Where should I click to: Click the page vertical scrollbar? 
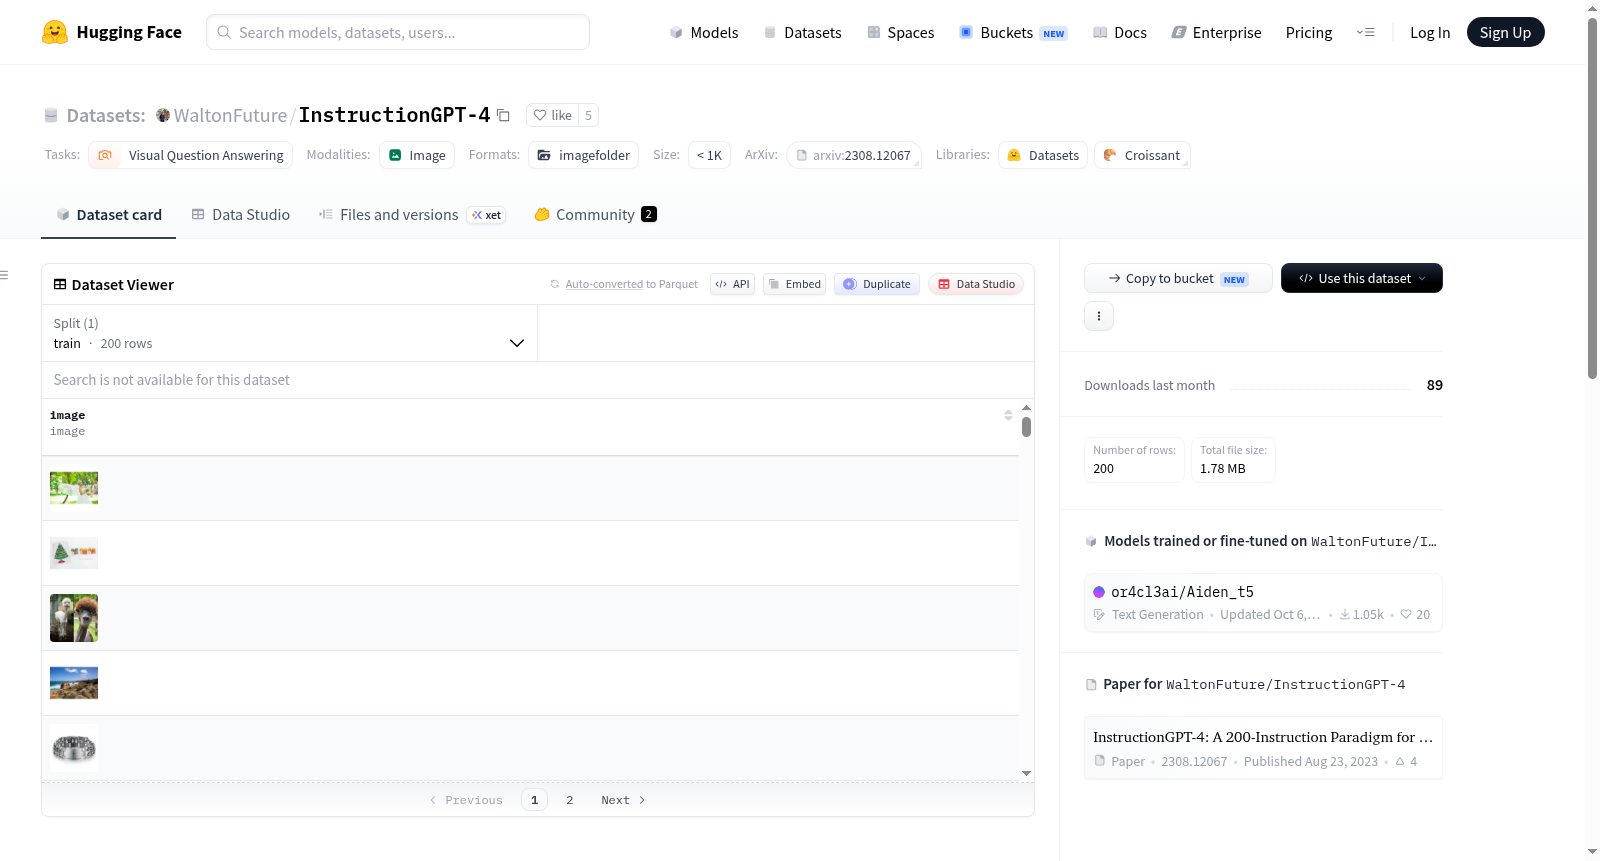[1592, 198]
